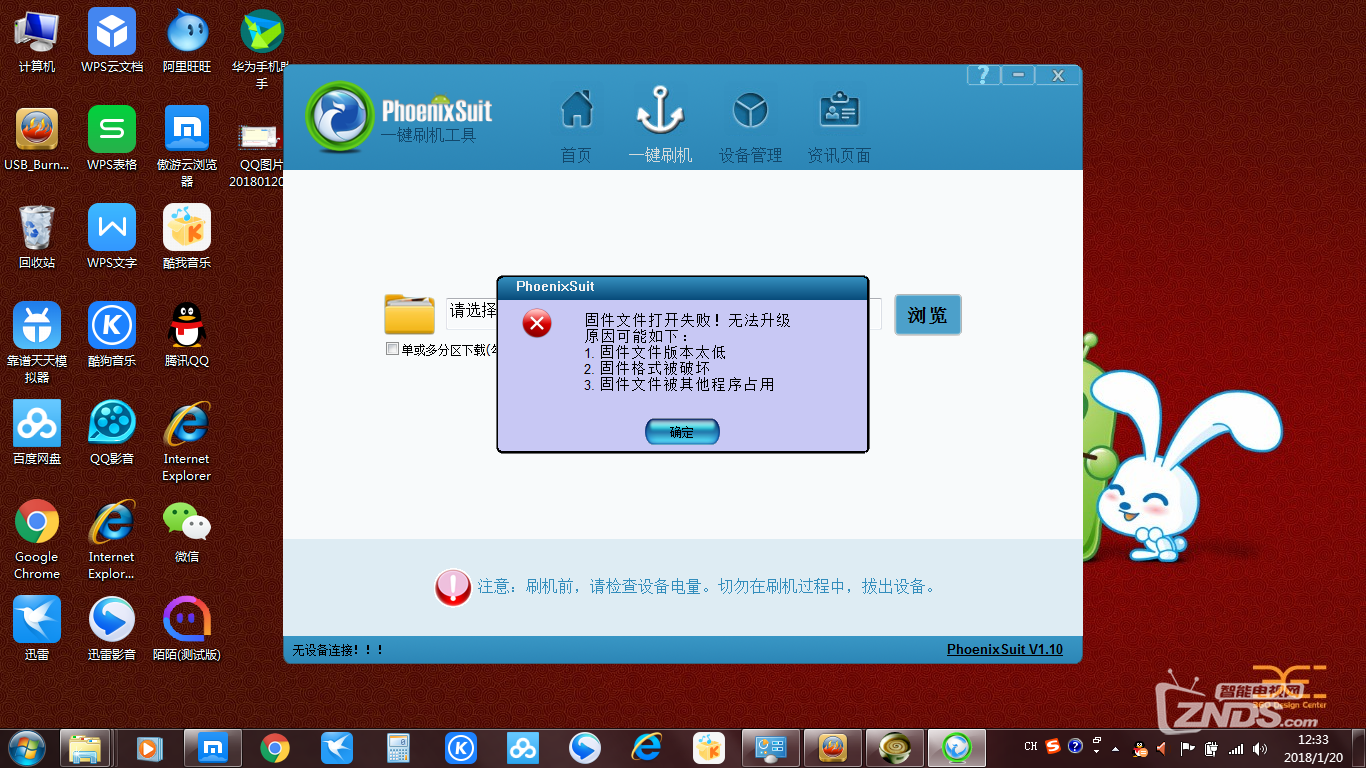
Task: Click the 确定 button in the error dialog
Action: click(x=682, y=432)
